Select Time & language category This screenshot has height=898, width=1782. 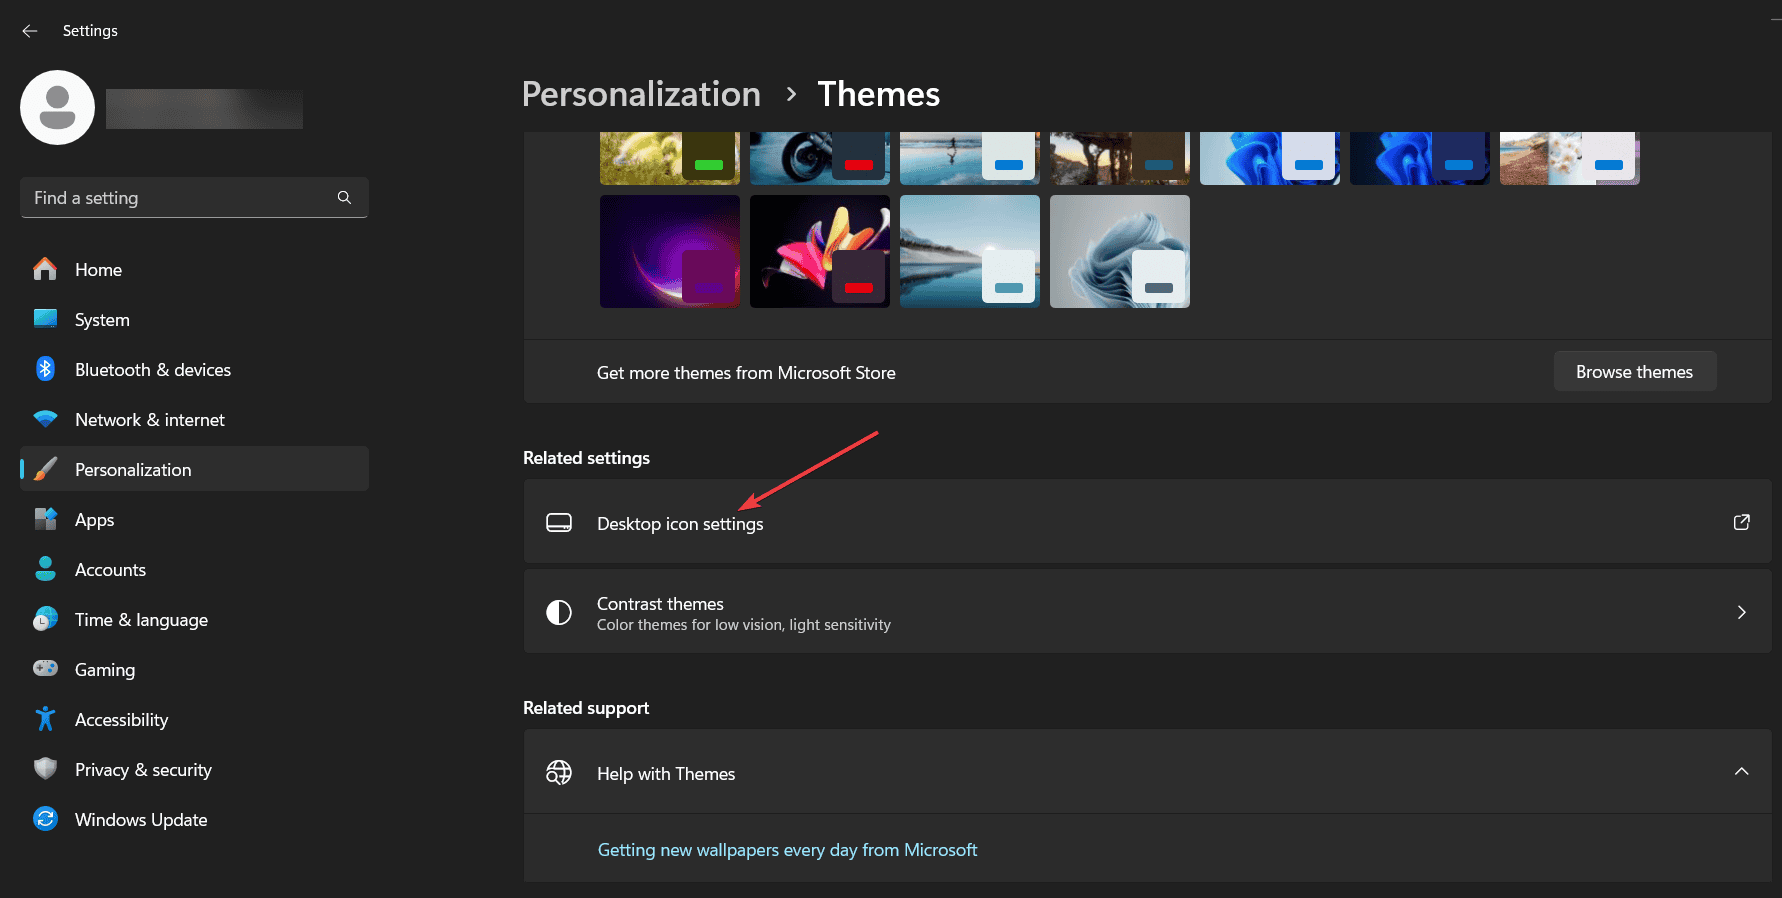(194, 619)
